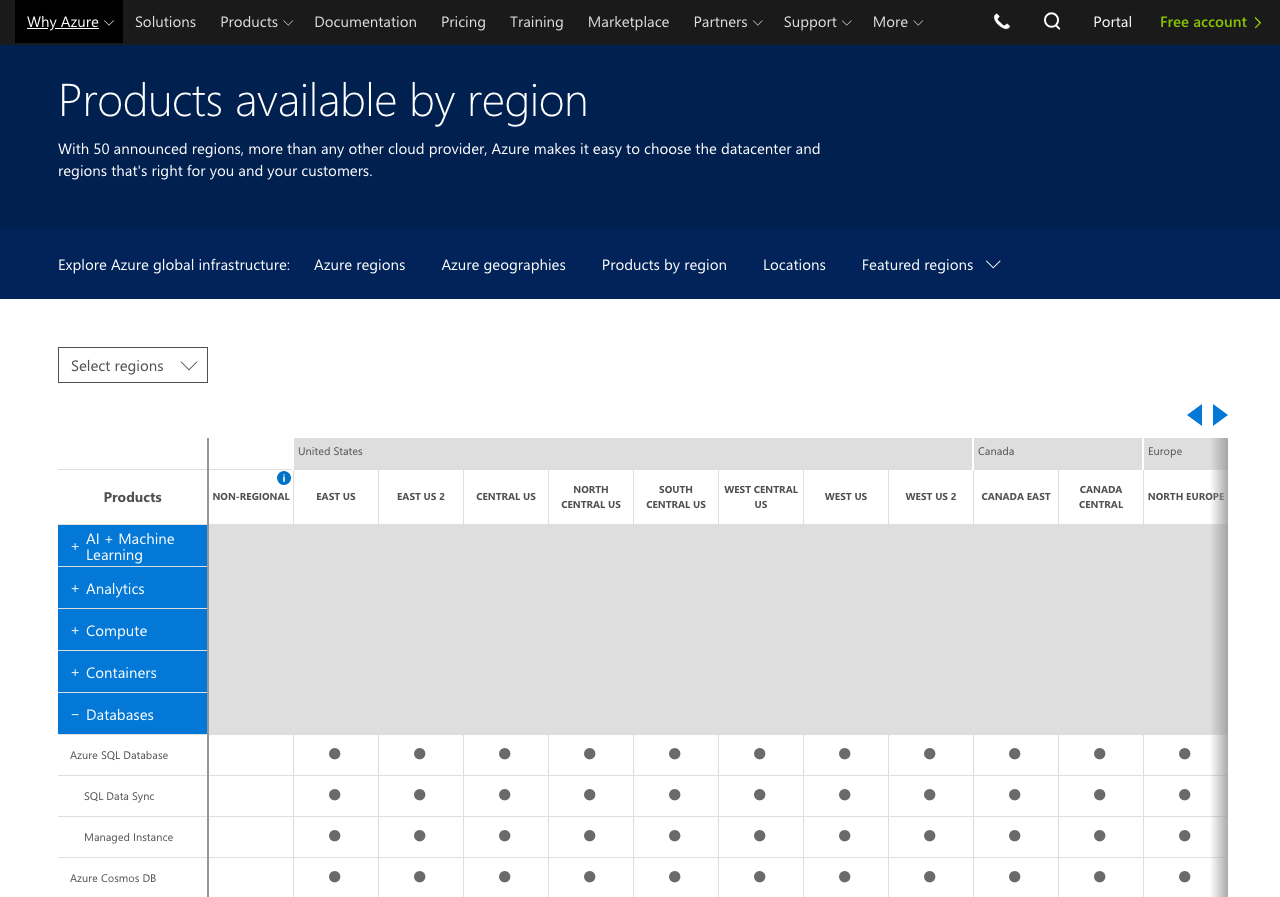
Task: Click the SOUTH CENTRAL US column header
Action: coord(676,497)
